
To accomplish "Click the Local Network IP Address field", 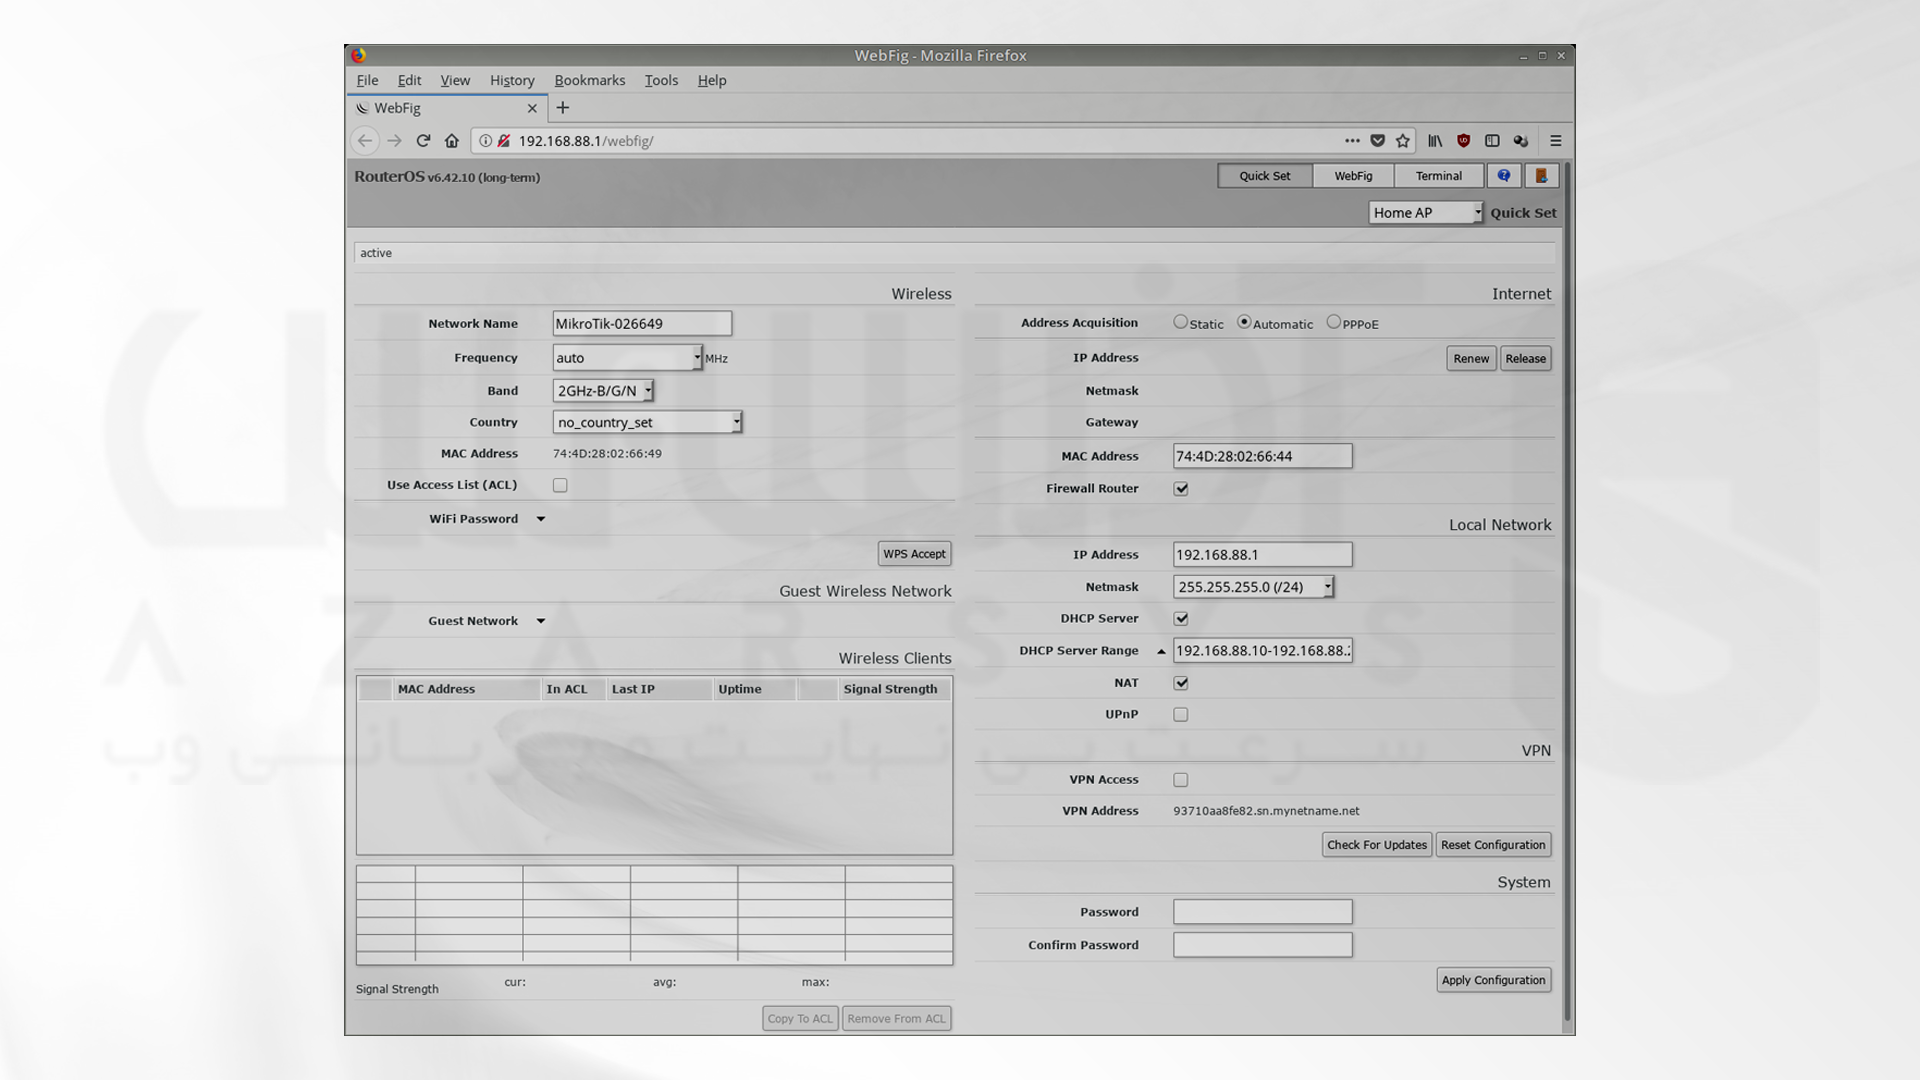I will 1262,554.
